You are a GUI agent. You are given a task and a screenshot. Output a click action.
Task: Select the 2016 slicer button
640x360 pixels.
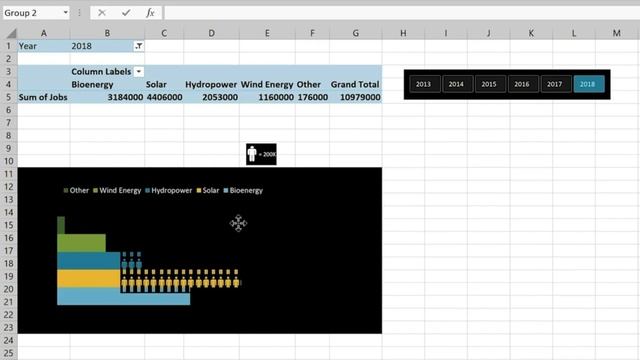[522, 84]
